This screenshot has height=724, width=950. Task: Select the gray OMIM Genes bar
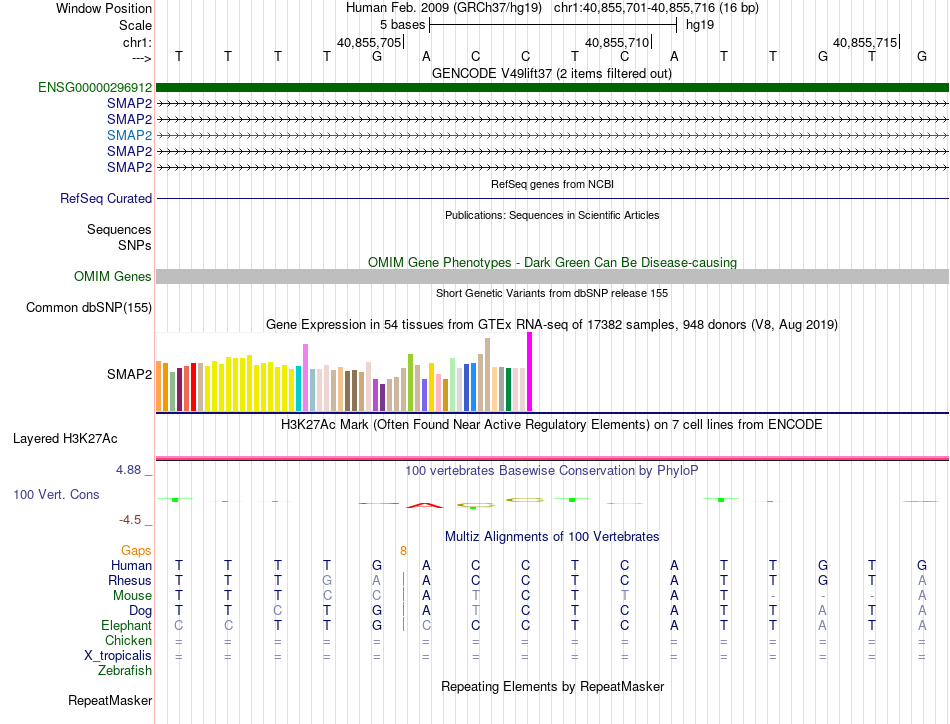click(x=552, y=276)
